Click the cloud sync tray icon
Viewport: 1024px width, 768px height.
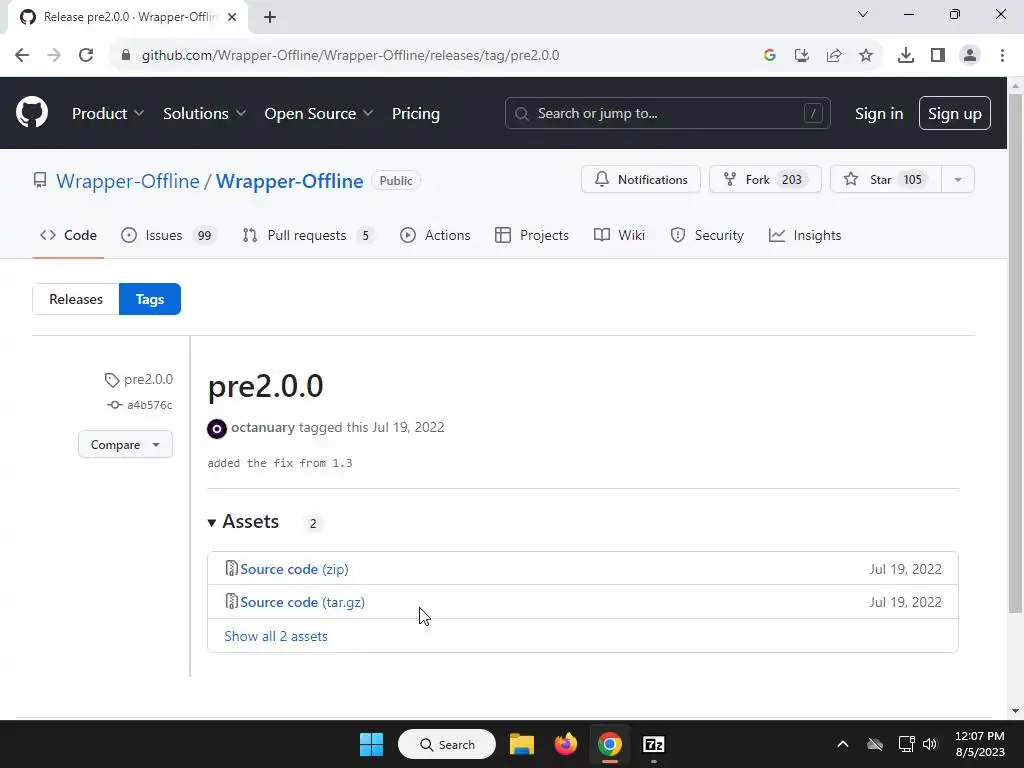coord(875,744)
